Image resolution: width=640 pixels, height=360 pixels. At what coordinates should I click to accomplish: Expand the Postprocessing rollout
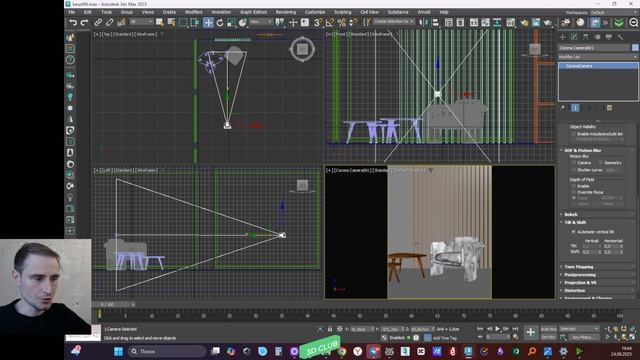(579, 275)
